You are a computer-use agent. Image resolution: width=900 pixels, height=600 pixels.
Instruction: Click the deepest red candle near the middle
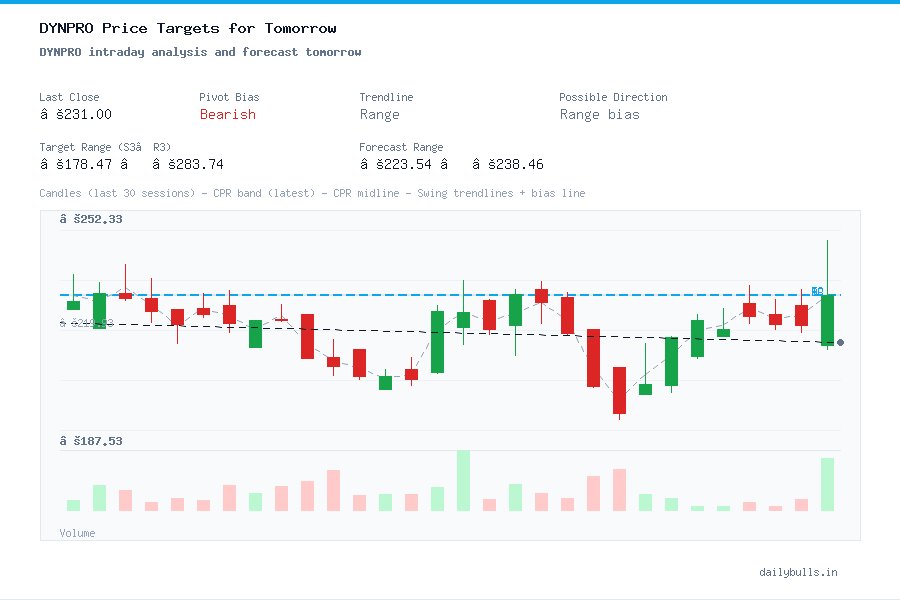[619, 390]
